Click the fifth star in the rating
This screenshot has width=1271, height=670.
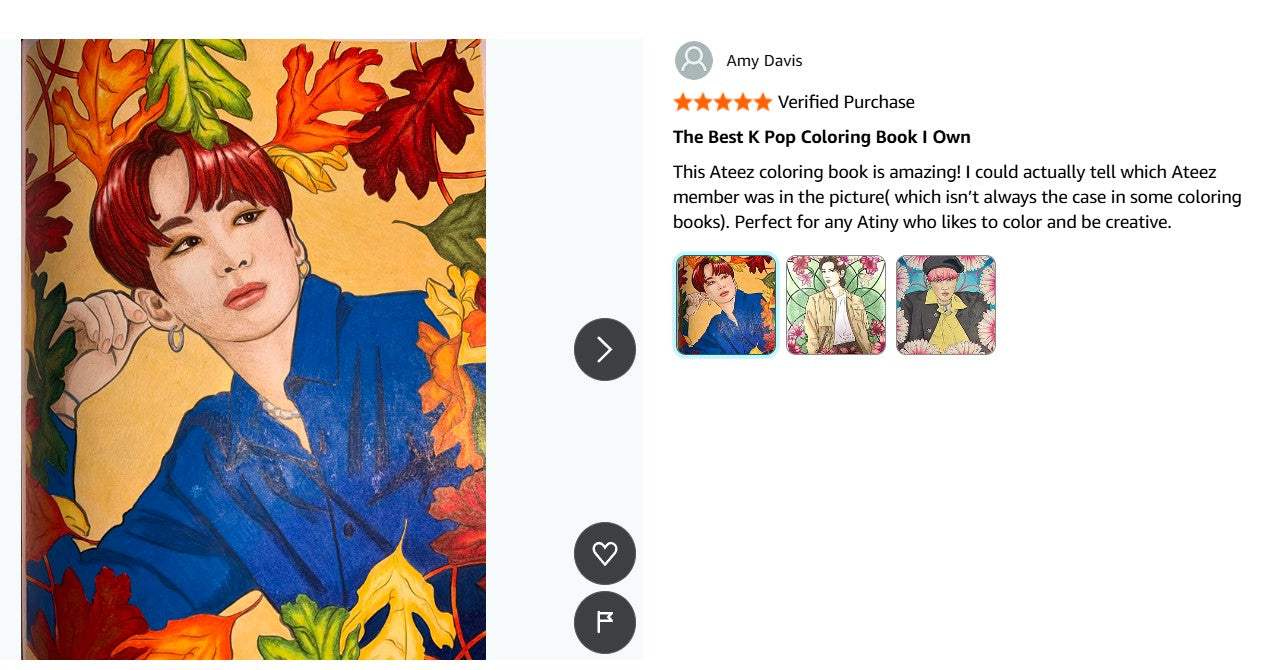click(x=763, y=102)
